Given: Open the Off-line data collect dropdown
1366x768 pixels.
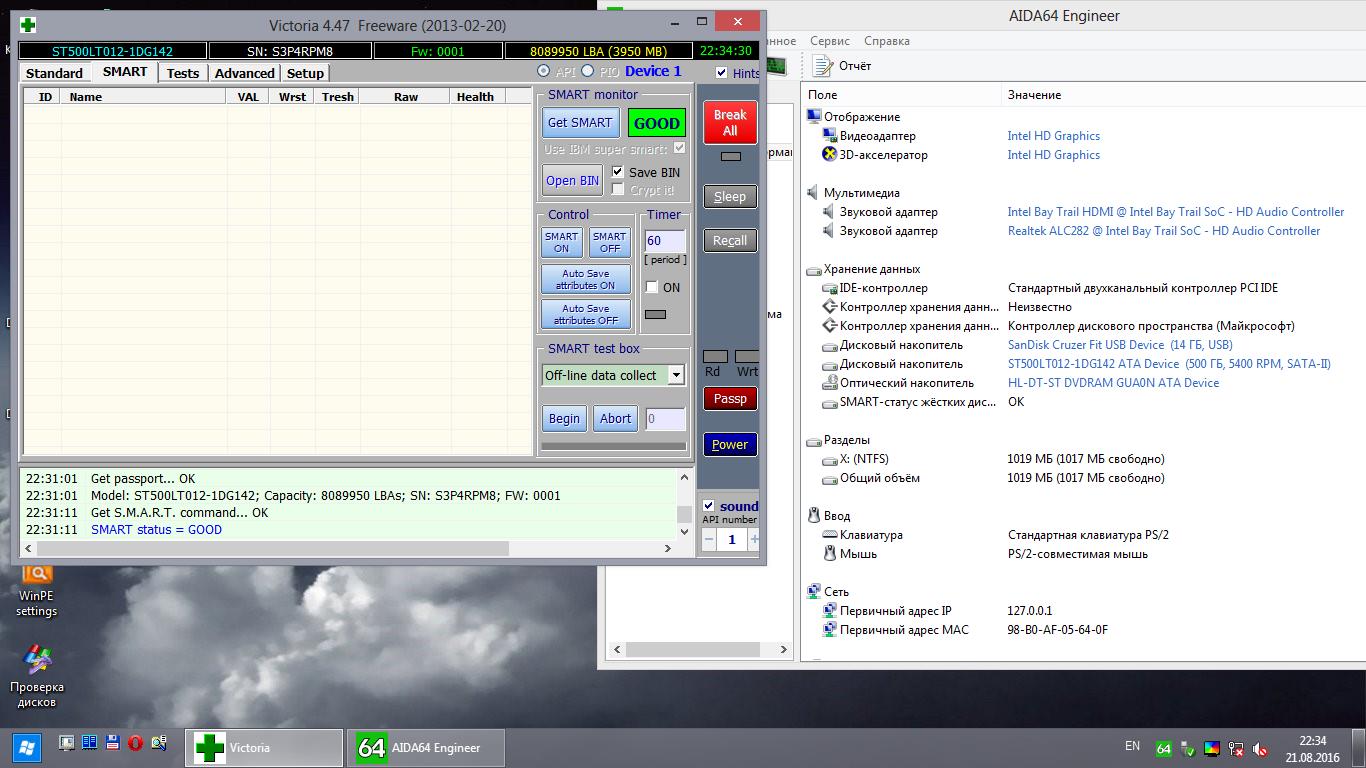Looking at the screenshot, I should tap(676, 375).
